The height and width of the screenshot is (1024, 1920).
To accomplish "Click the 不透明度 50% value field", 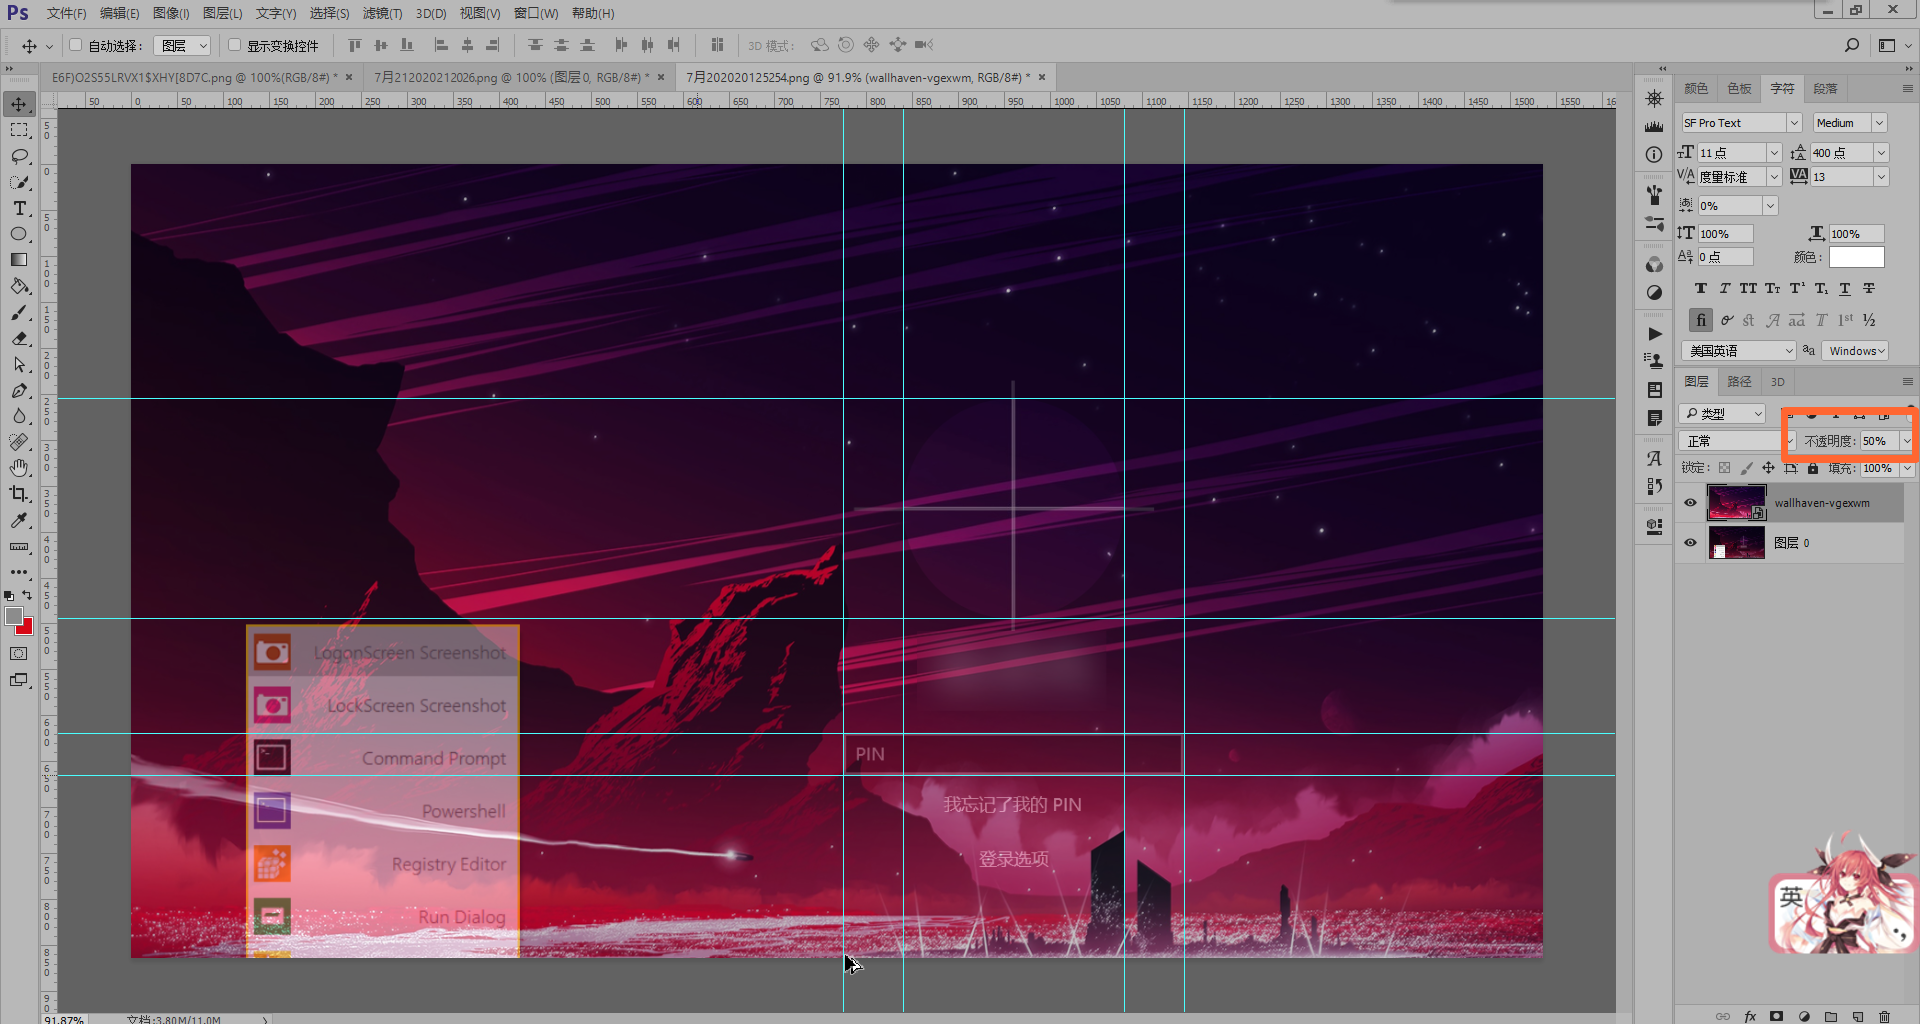I will coord(1878,441).
